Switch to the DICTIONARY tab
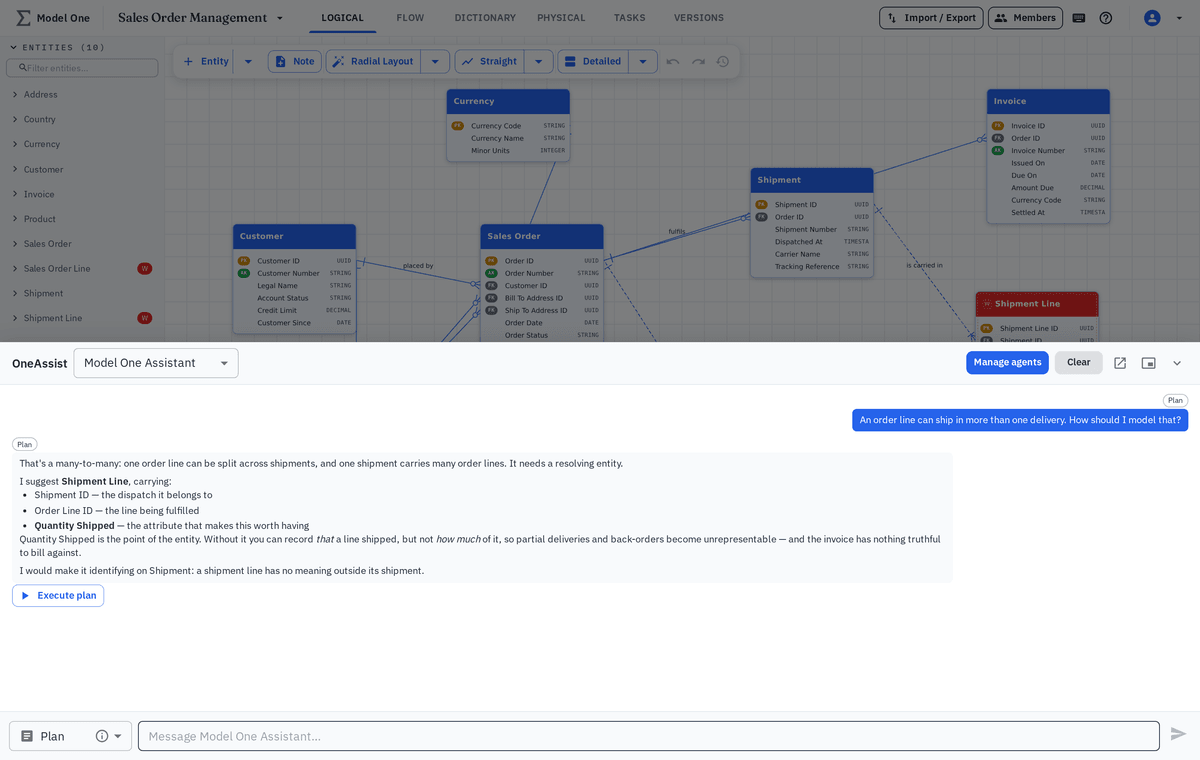The height and width of the screenshot is (760, 1200). click(485, 18)
